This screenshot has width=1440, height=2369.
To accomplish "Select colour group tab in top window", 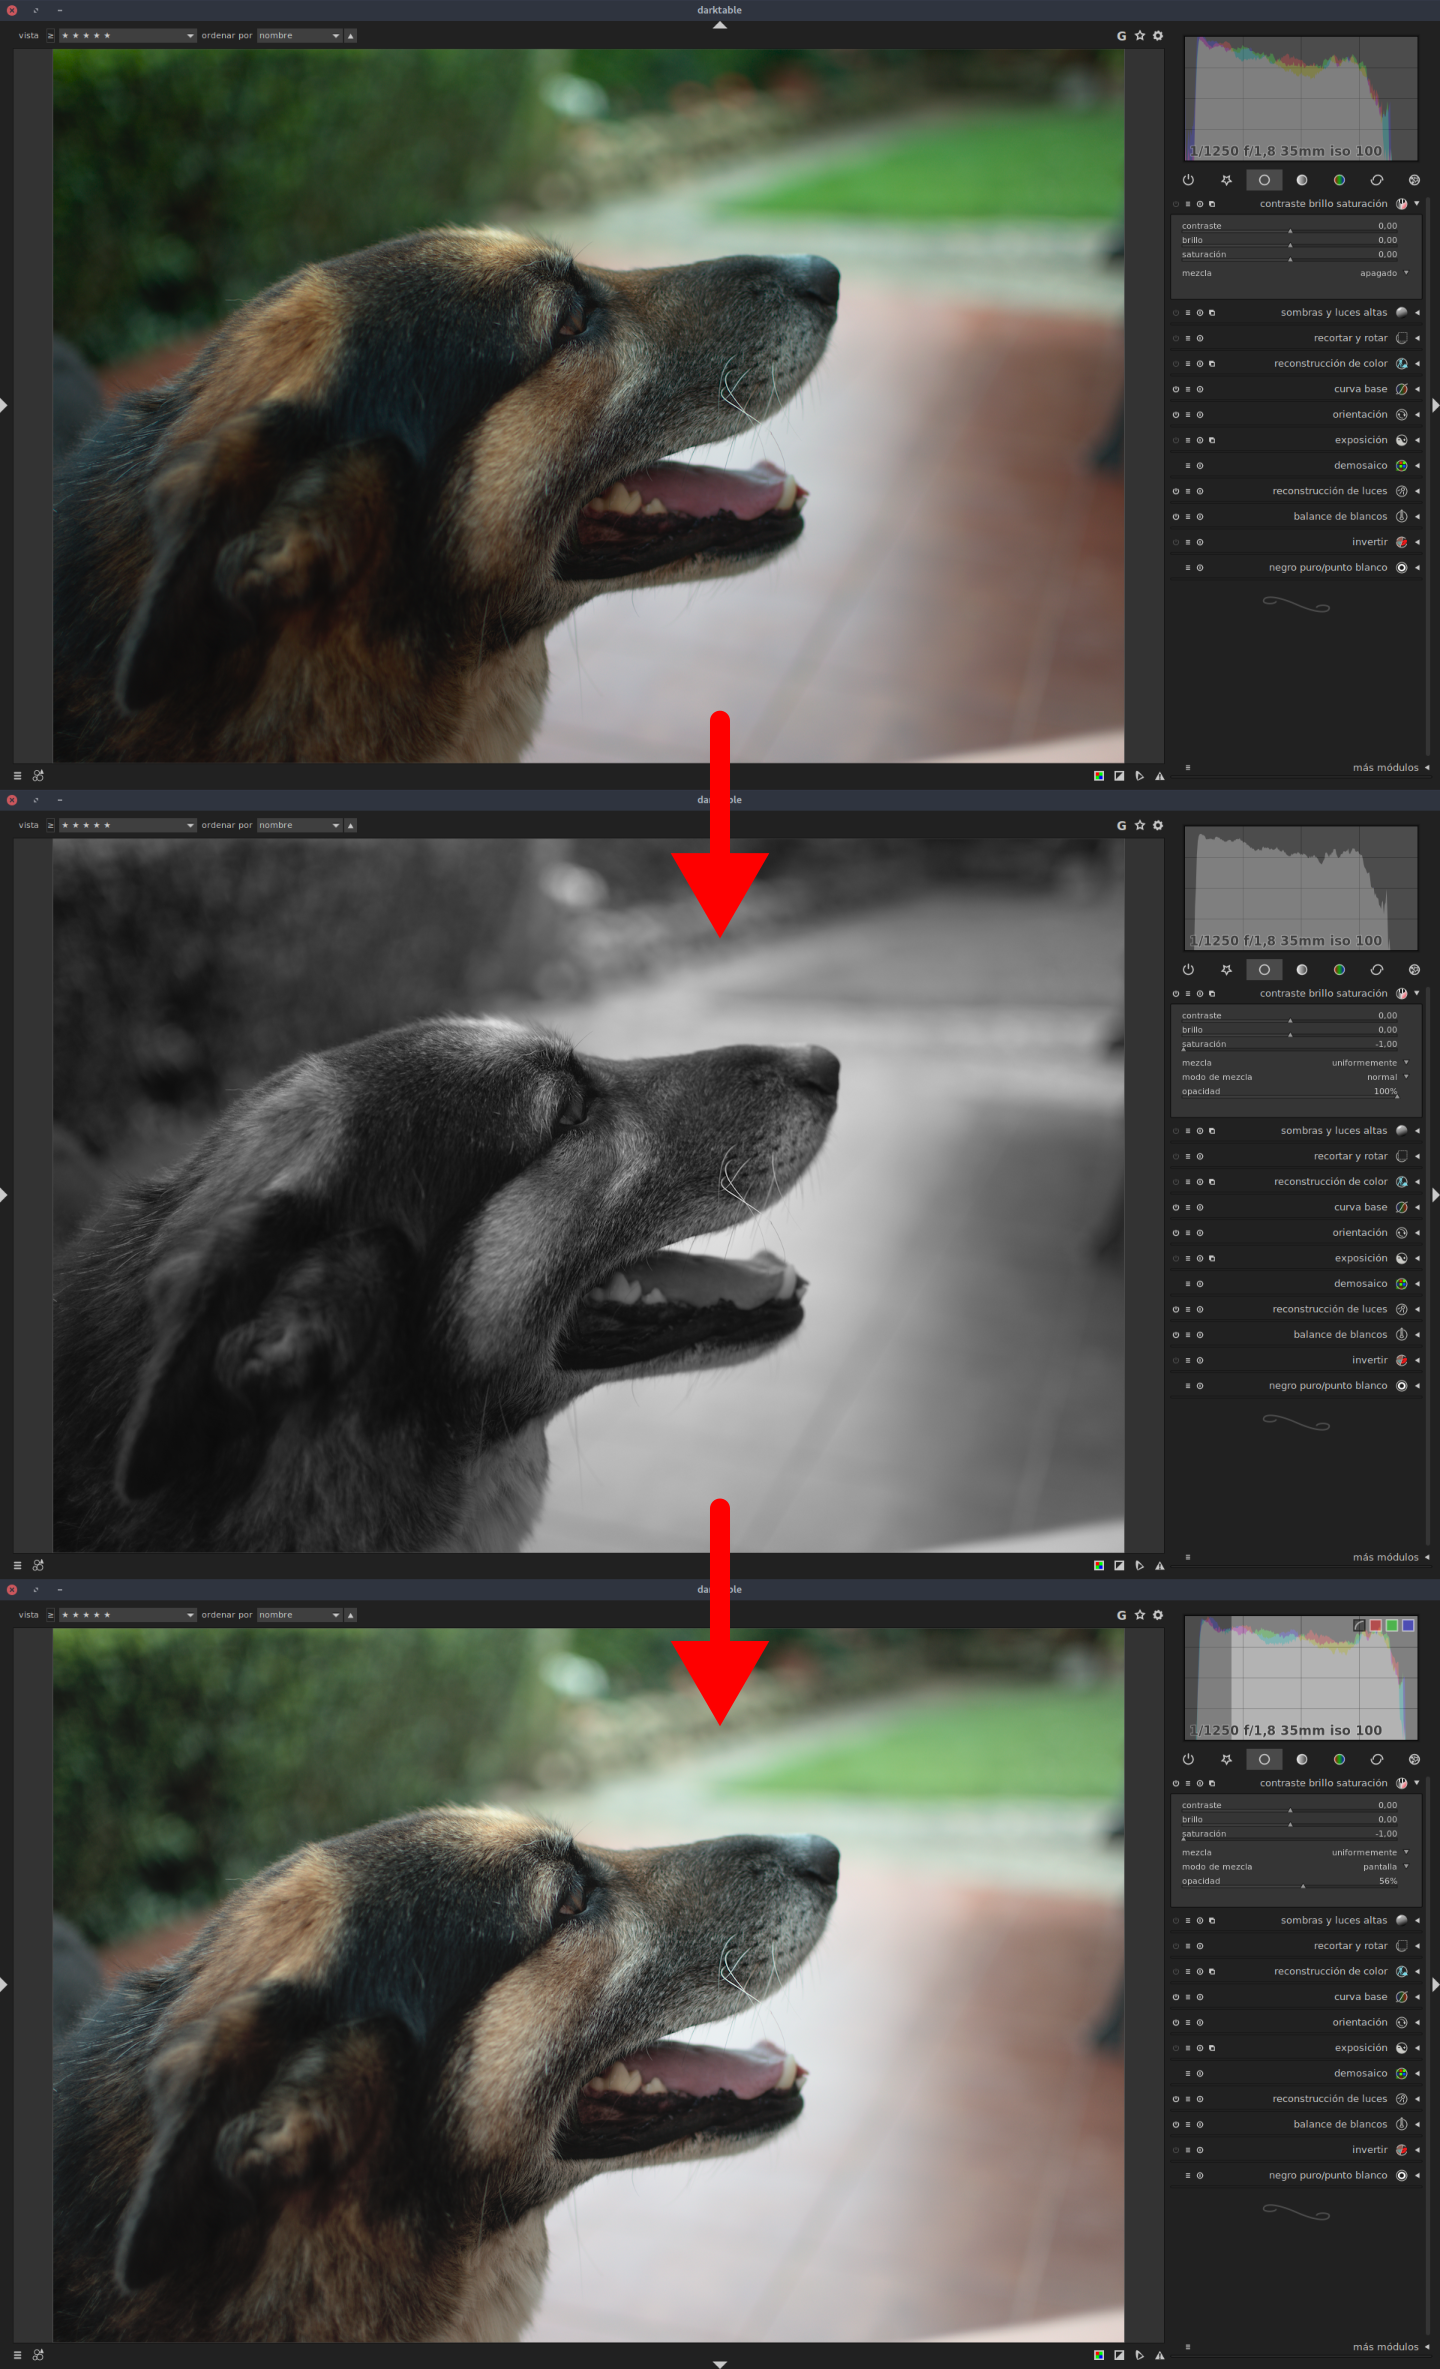I will point(1339,180).
